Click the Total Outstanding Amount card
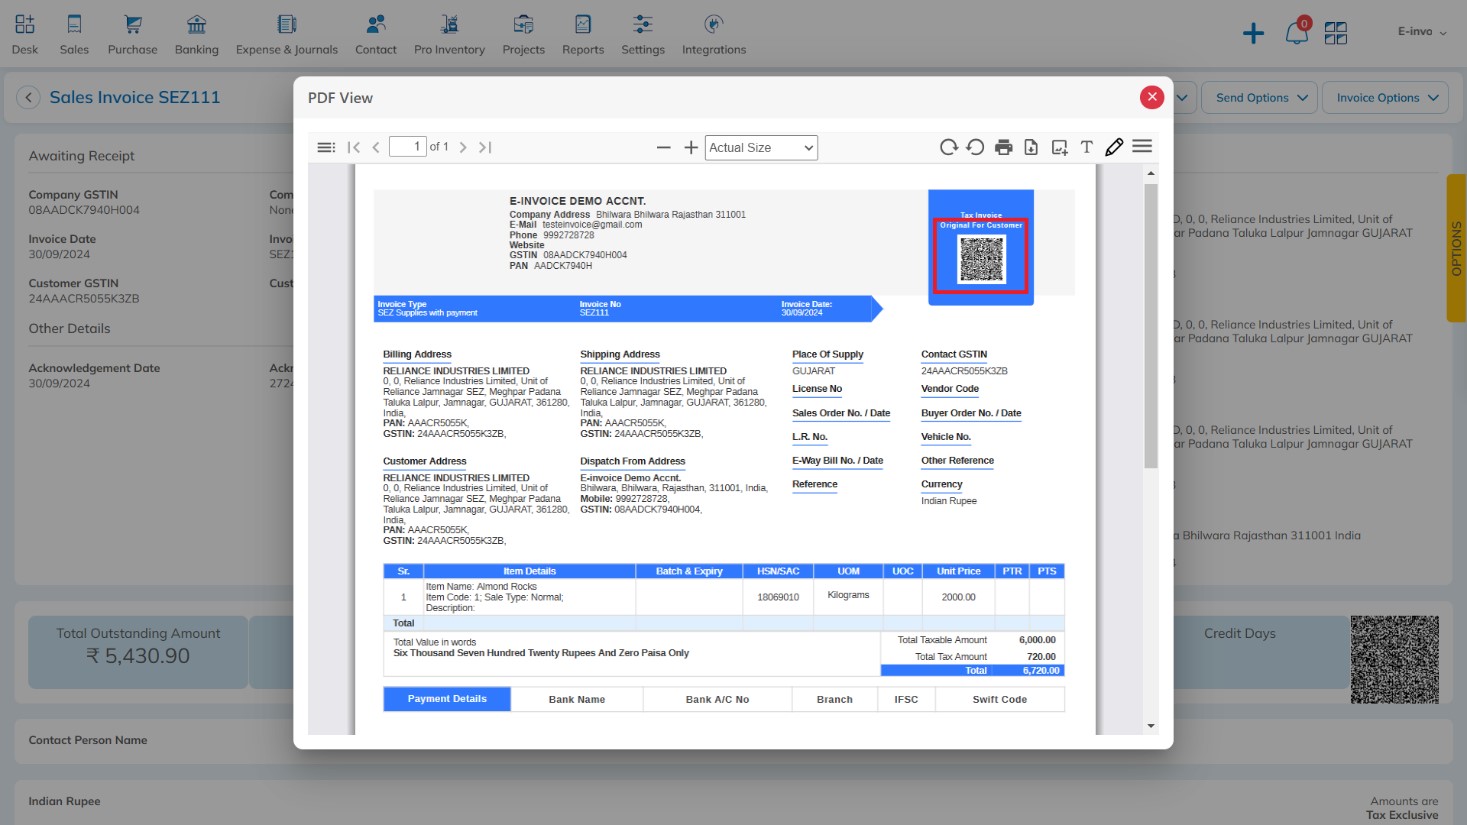The image size is (1467, 825). 138,652
